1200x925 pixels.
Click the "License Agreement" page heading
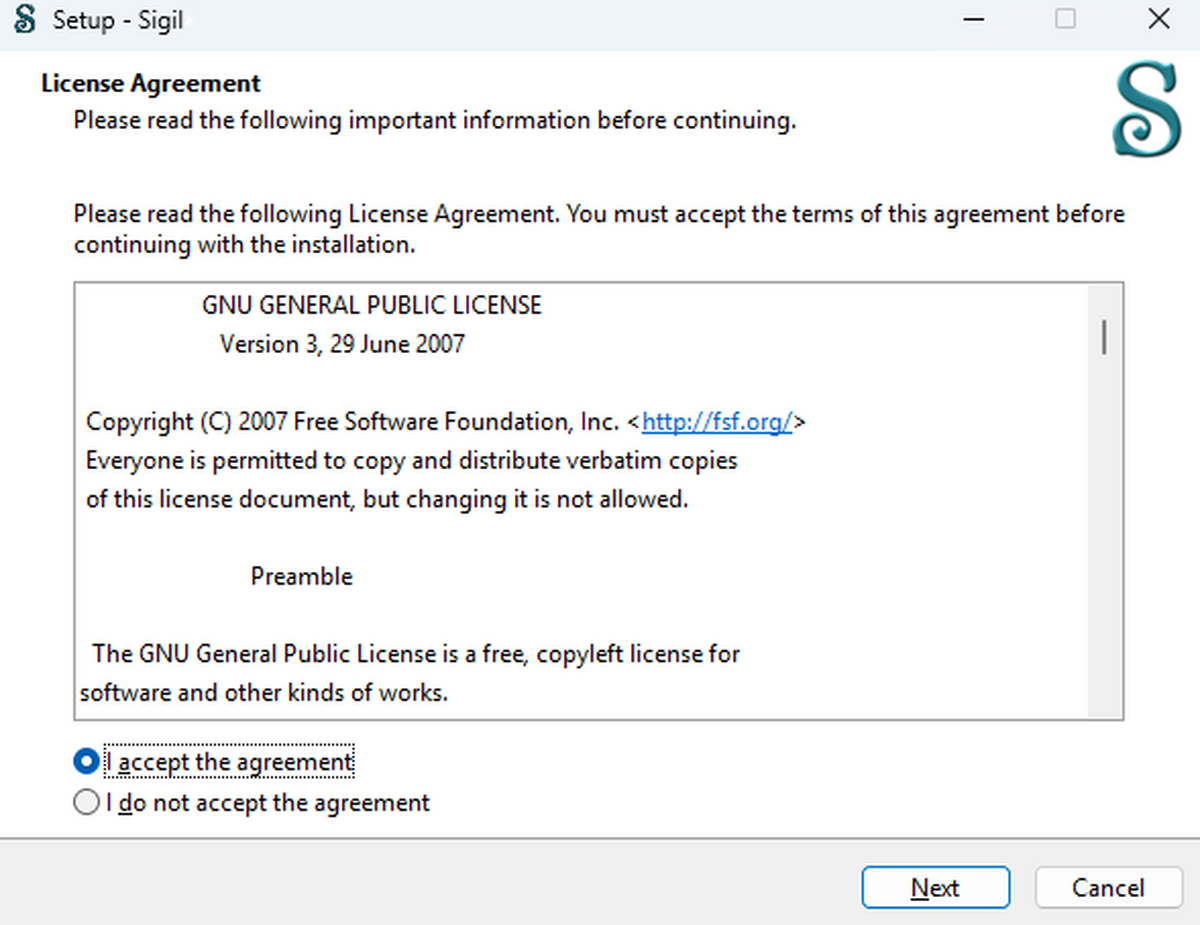(151, 83)
